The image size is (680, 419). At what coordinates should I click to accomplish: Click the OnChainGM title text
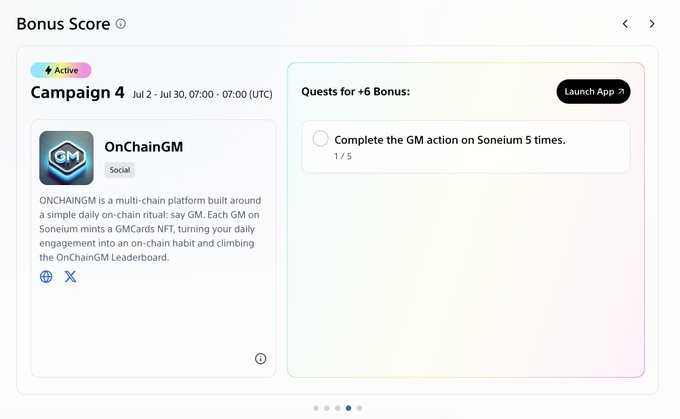[144, 147]
